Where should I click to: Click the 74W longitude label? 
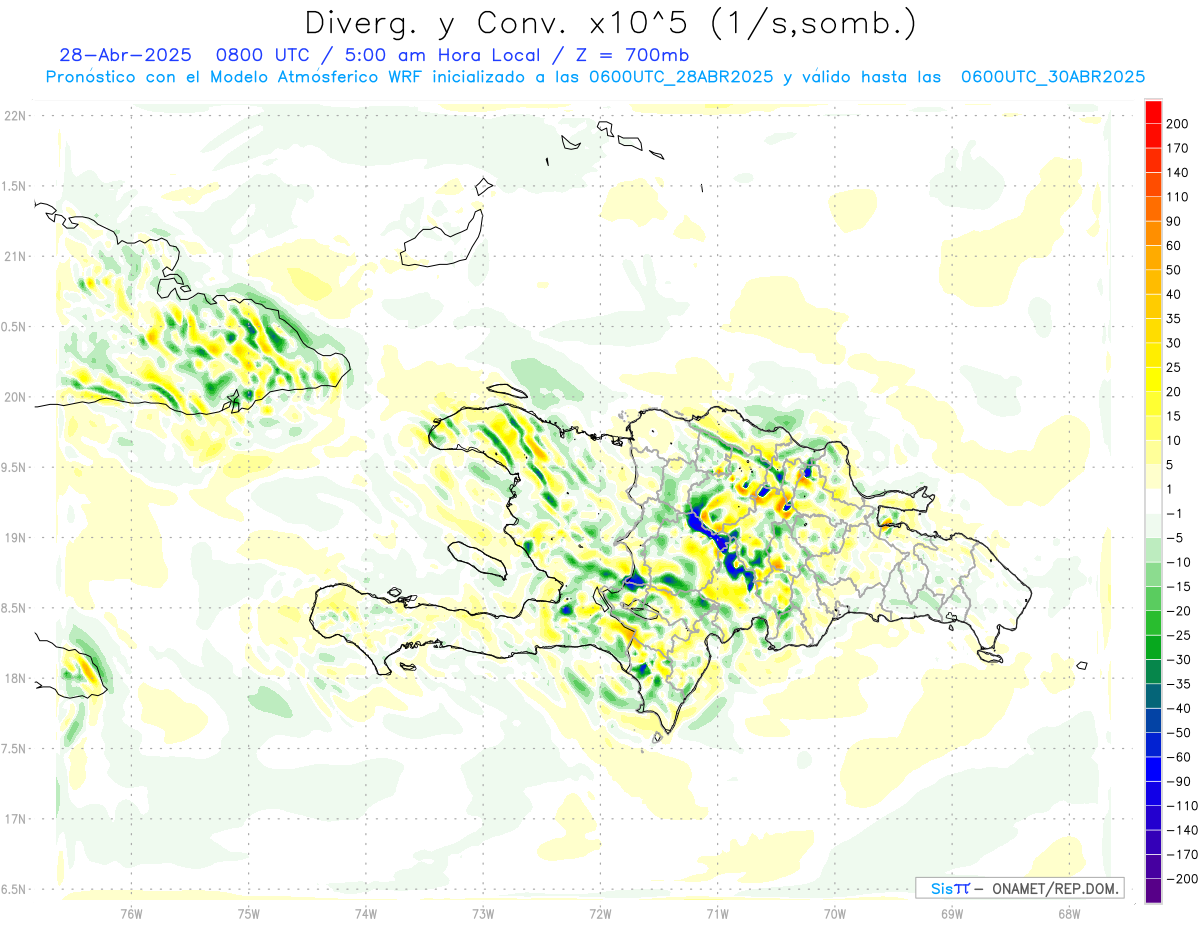pyautogui.click(x=365, y=913)
